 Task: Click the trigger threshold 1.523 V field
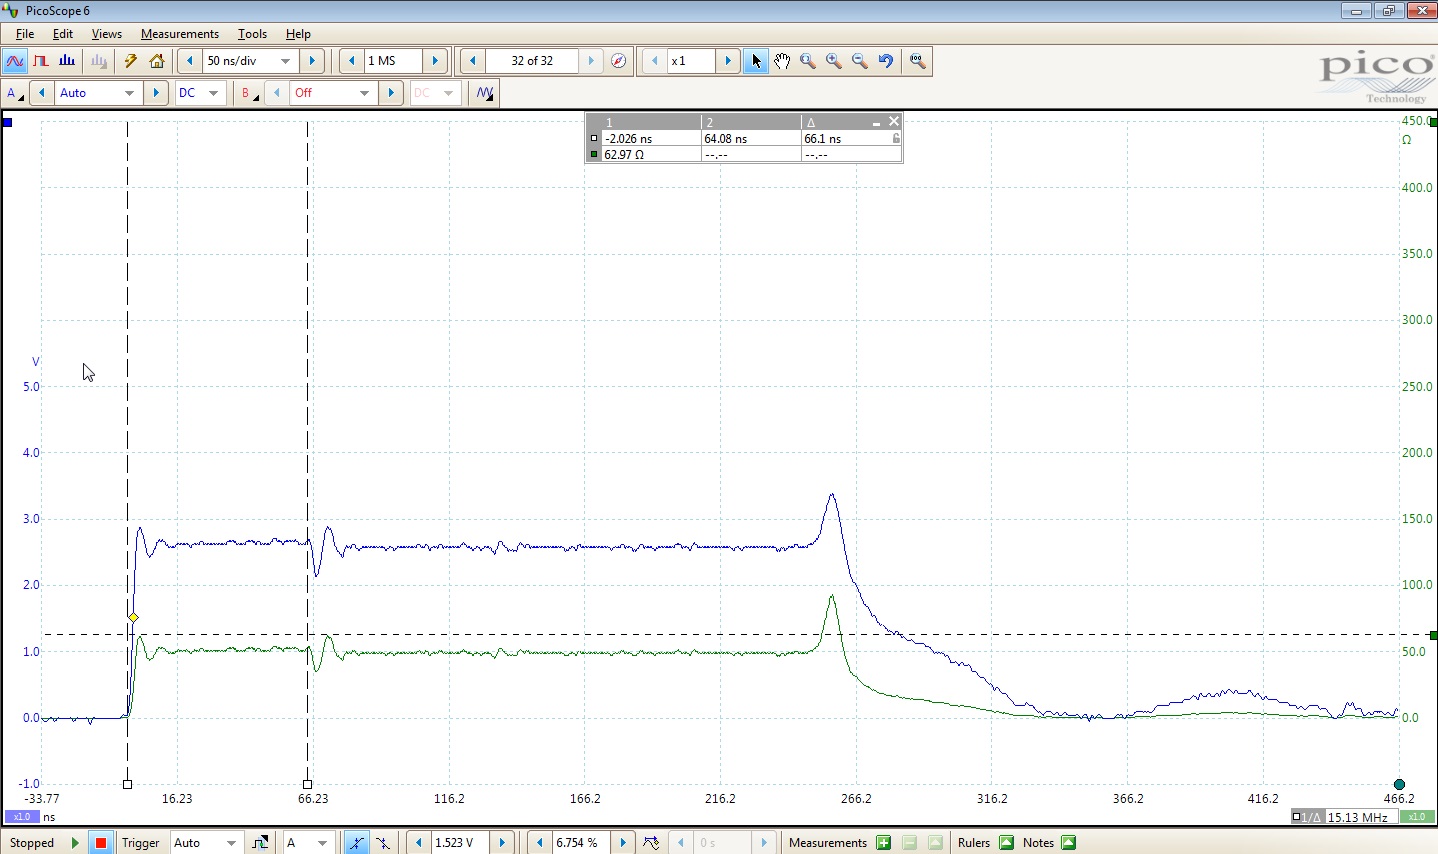pos(460,843)
